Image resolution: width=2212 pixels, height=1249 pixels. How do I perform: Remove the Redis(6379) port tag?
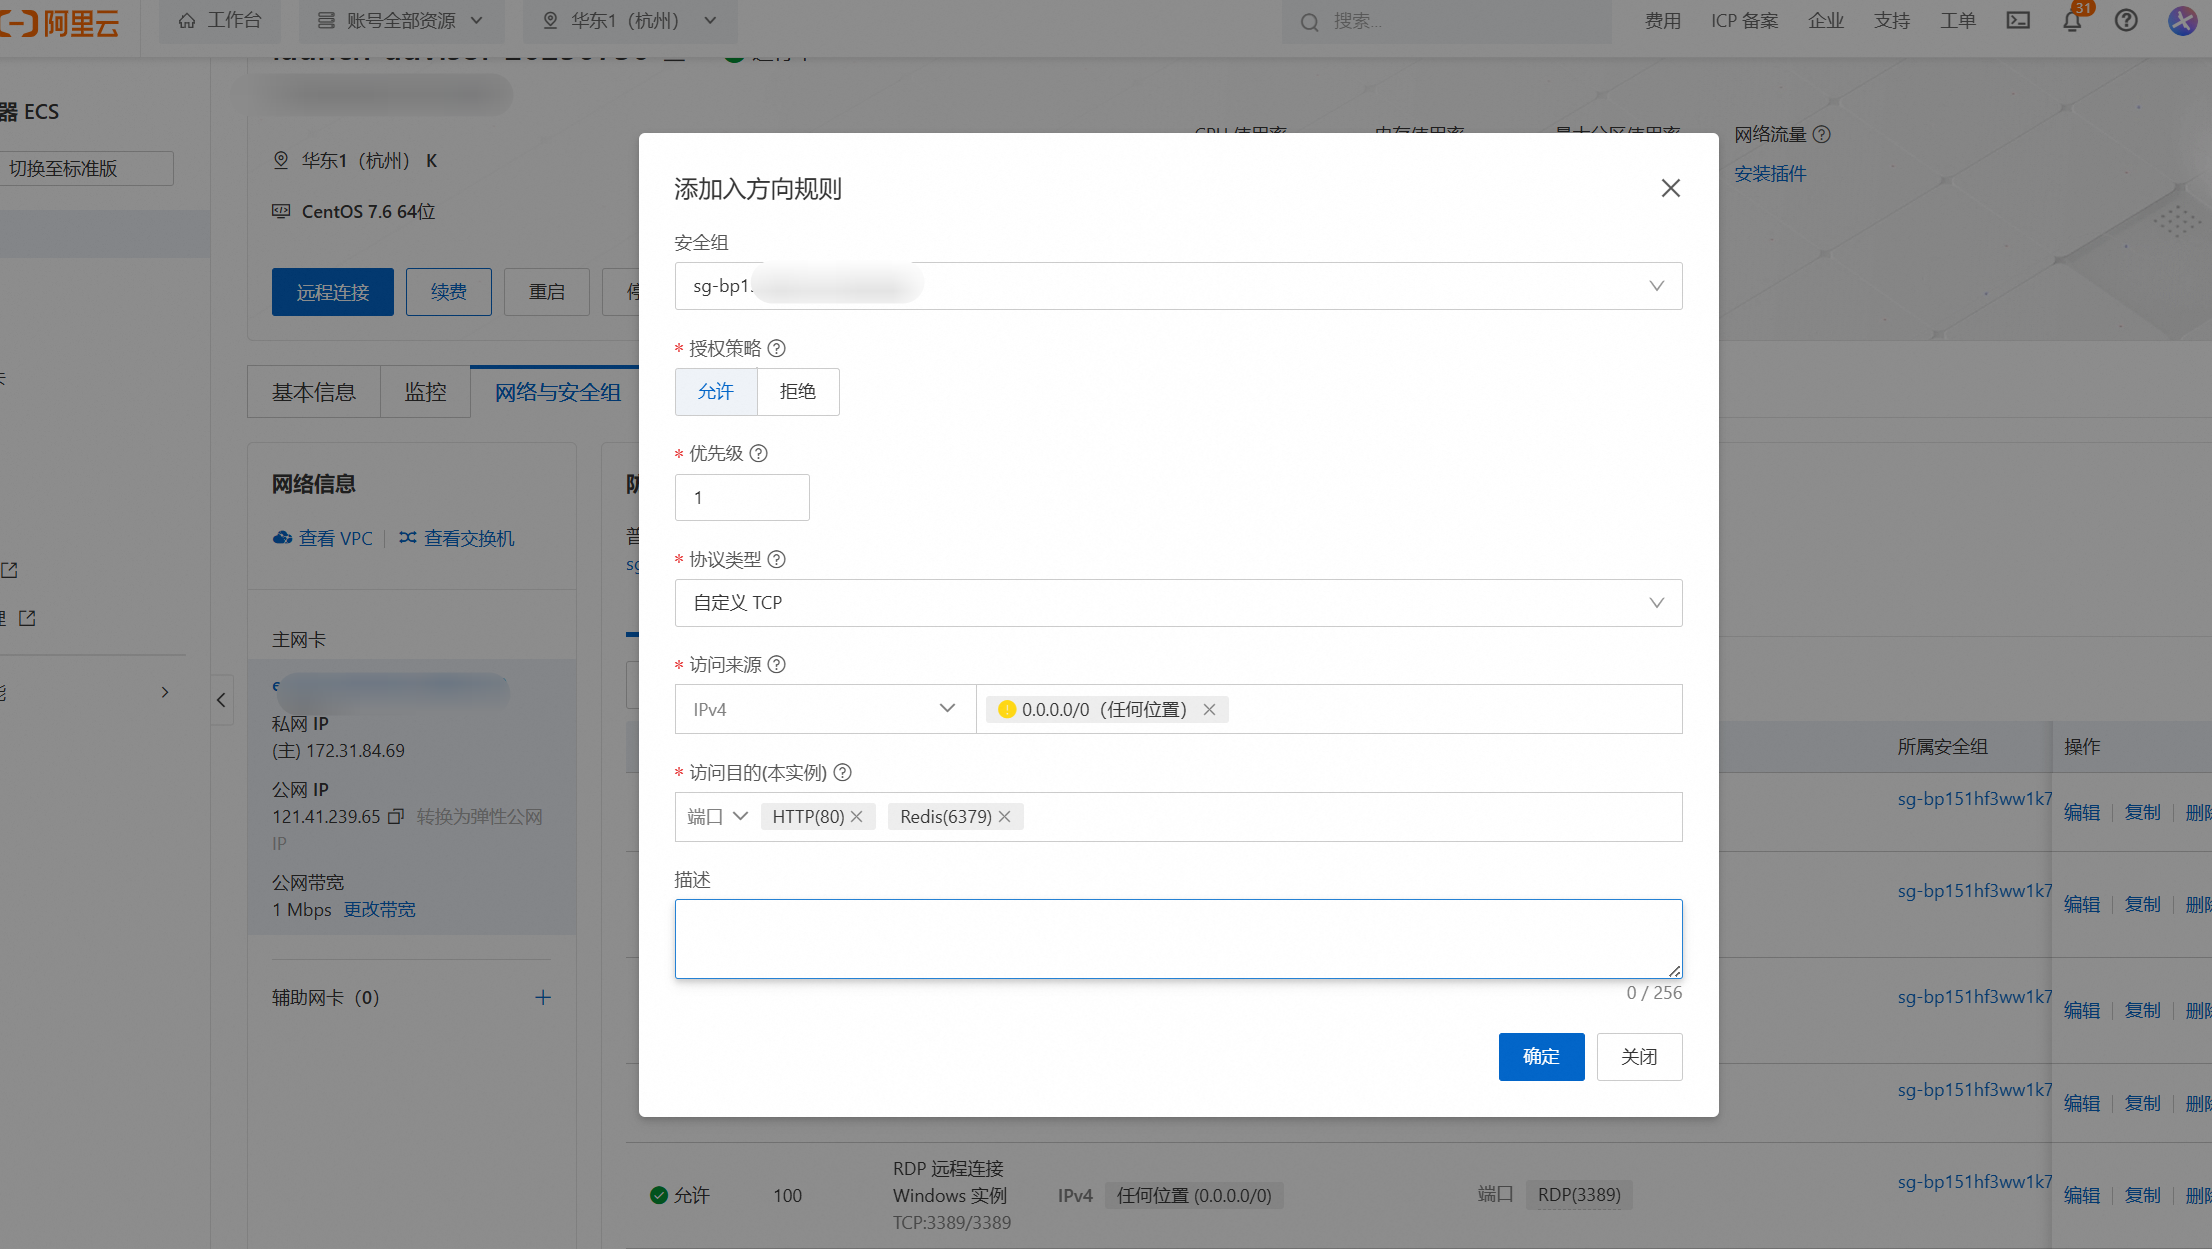point(1004,817)
